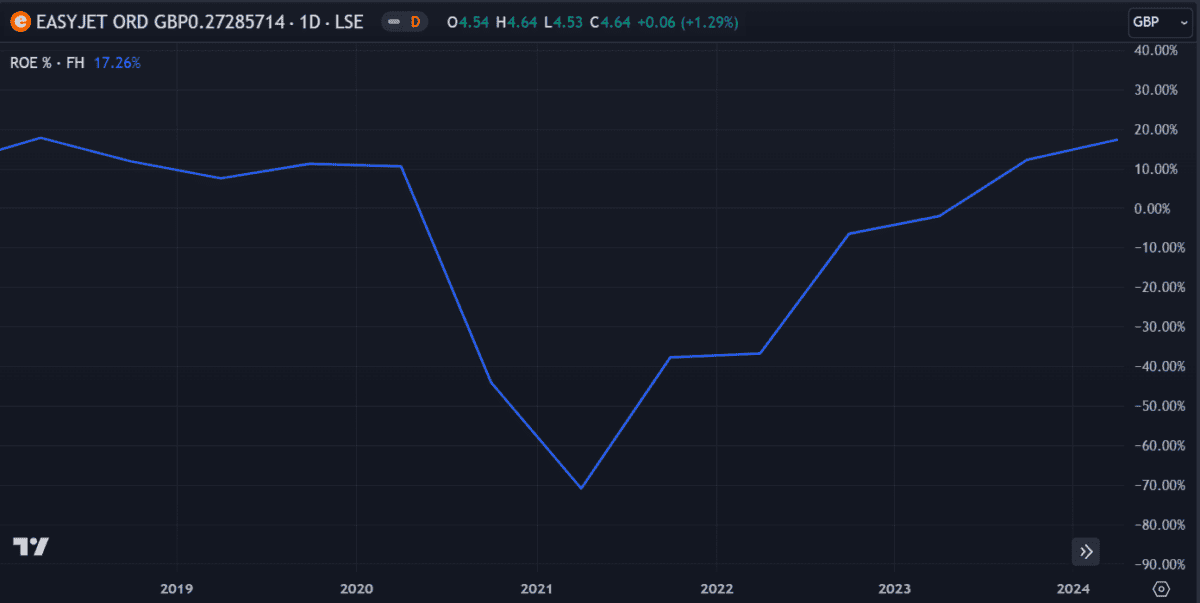Click the orange D delayed-data badge
Viewport: 1200px width, 603px height.
(415, 21)
